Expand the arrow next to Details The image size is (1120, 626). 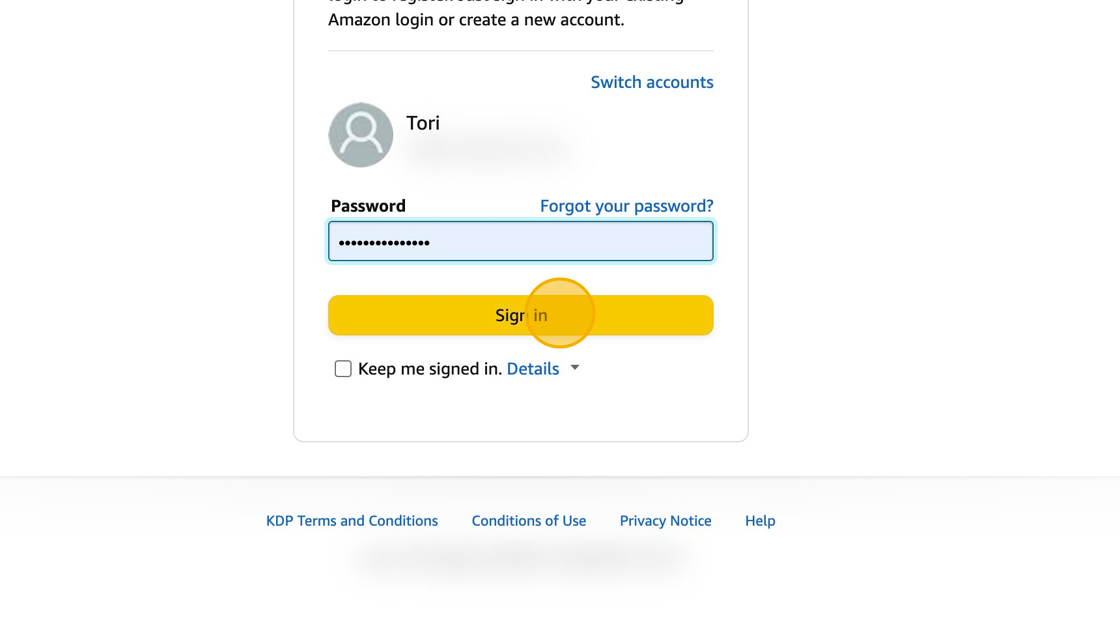tap(575, 368)
